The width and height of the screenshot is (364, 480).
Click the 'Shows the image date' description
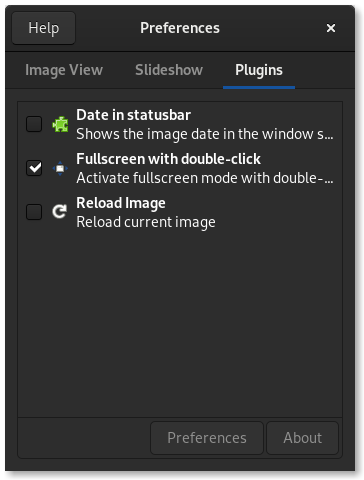205,134
